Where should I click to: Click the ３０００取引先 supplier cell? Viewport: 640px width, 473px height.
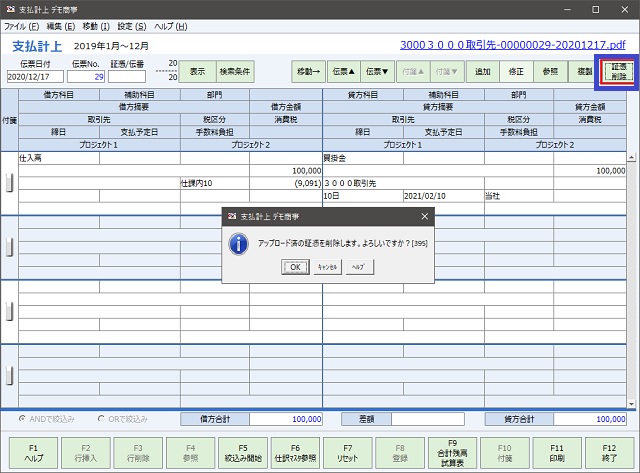click(x=404, y=183)
